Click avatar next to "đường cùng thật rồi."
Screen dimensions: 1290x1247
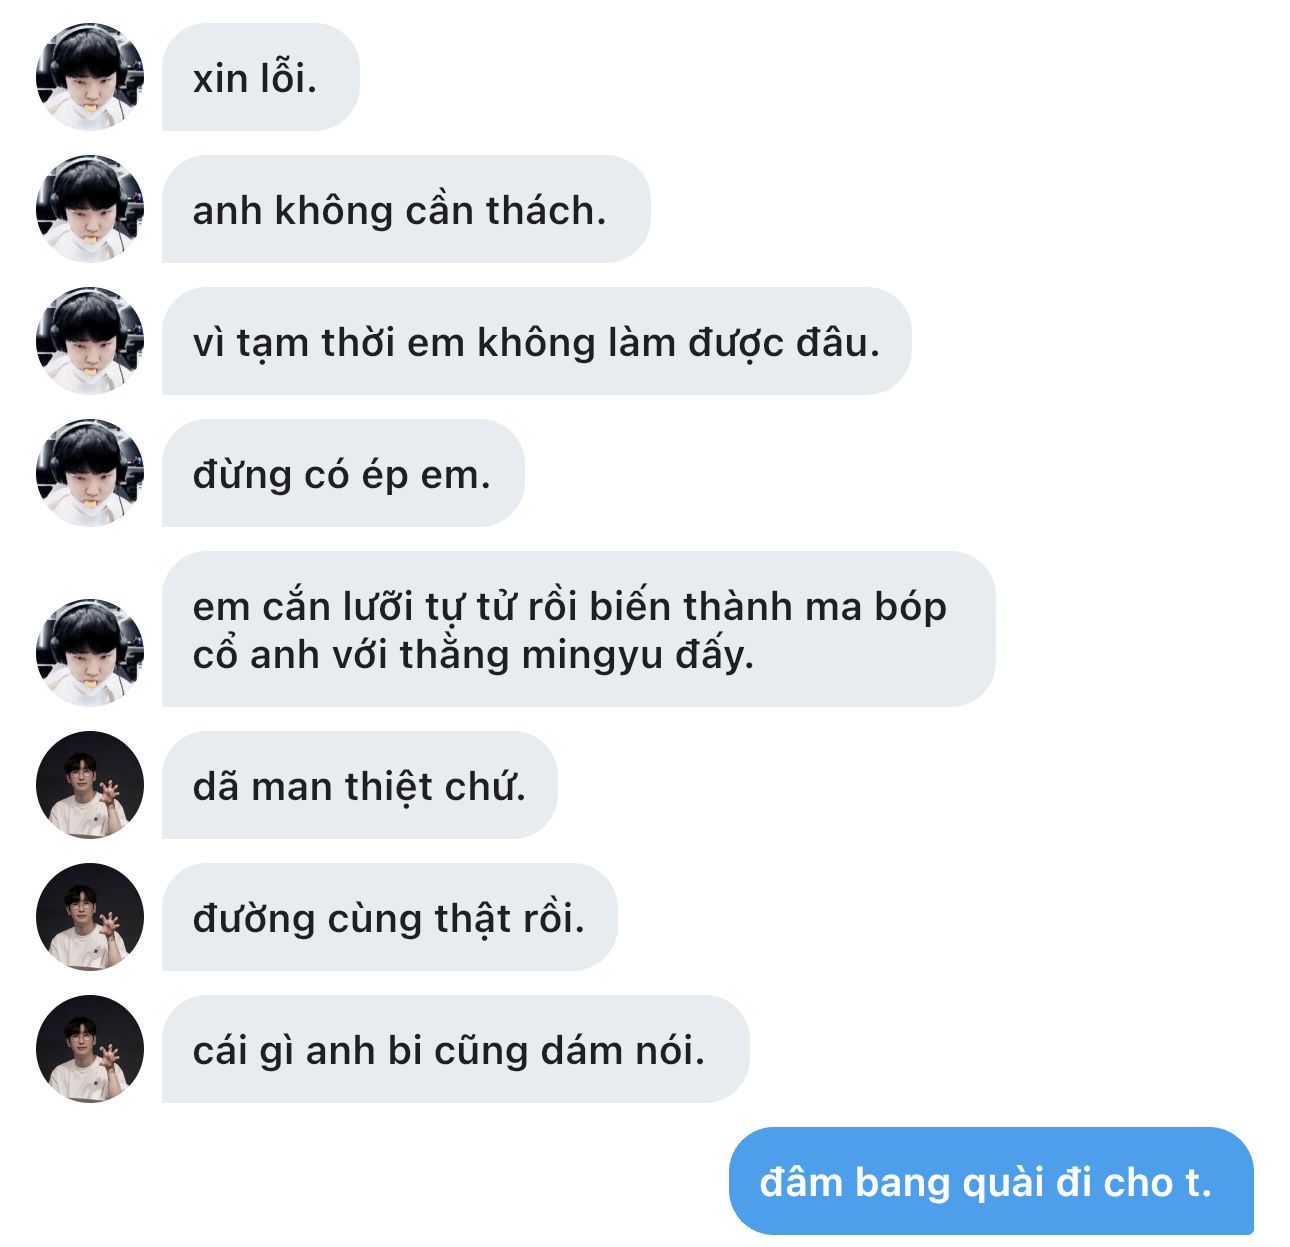(x=90, y=917)
